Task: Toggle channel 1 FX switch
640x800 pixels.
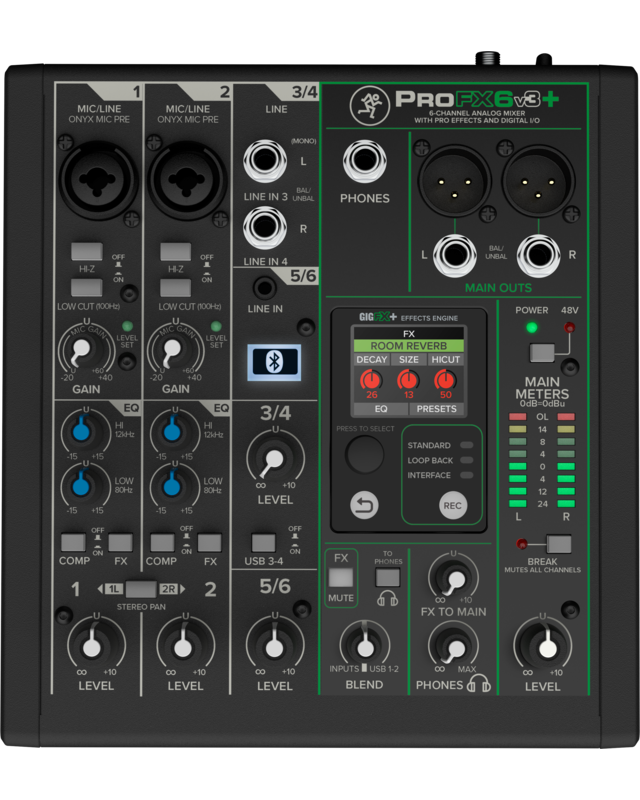Action: pyautogui.click(x=120, y=542)
